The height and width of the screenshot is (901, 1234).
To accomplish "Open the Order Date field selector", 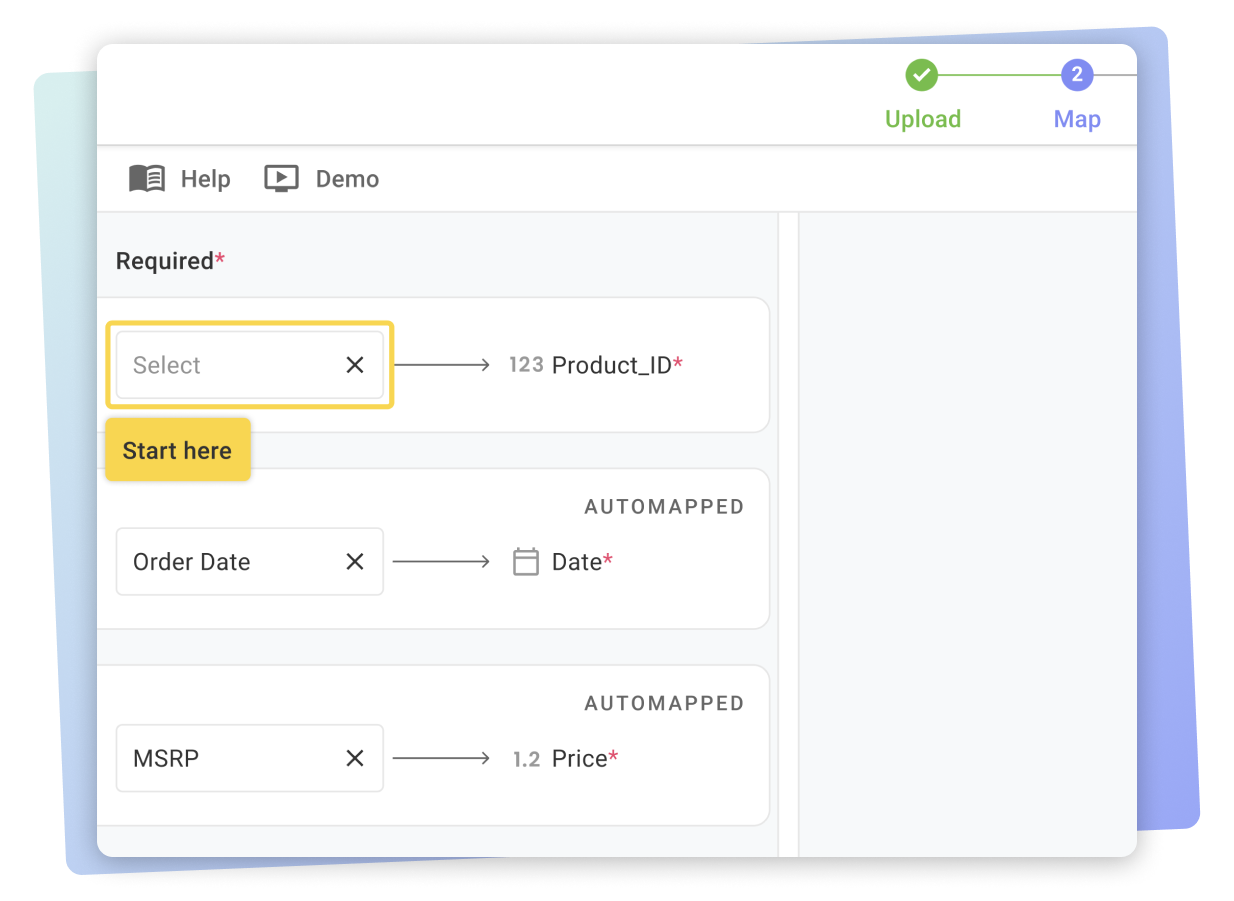I will coord(230,561).
